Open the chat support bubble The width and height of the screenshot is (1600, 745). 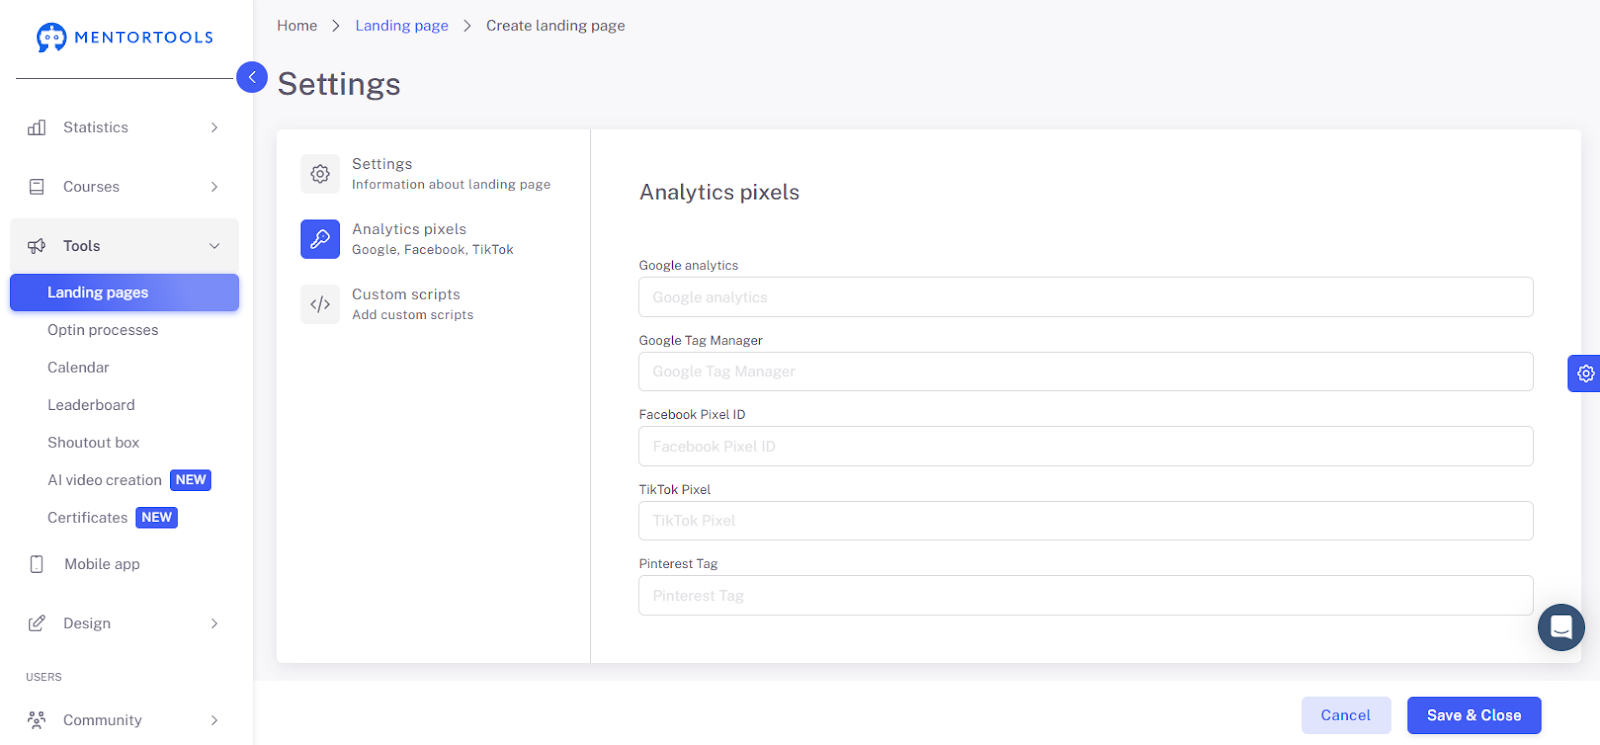pyautogui.click(x=1561, y=627)
